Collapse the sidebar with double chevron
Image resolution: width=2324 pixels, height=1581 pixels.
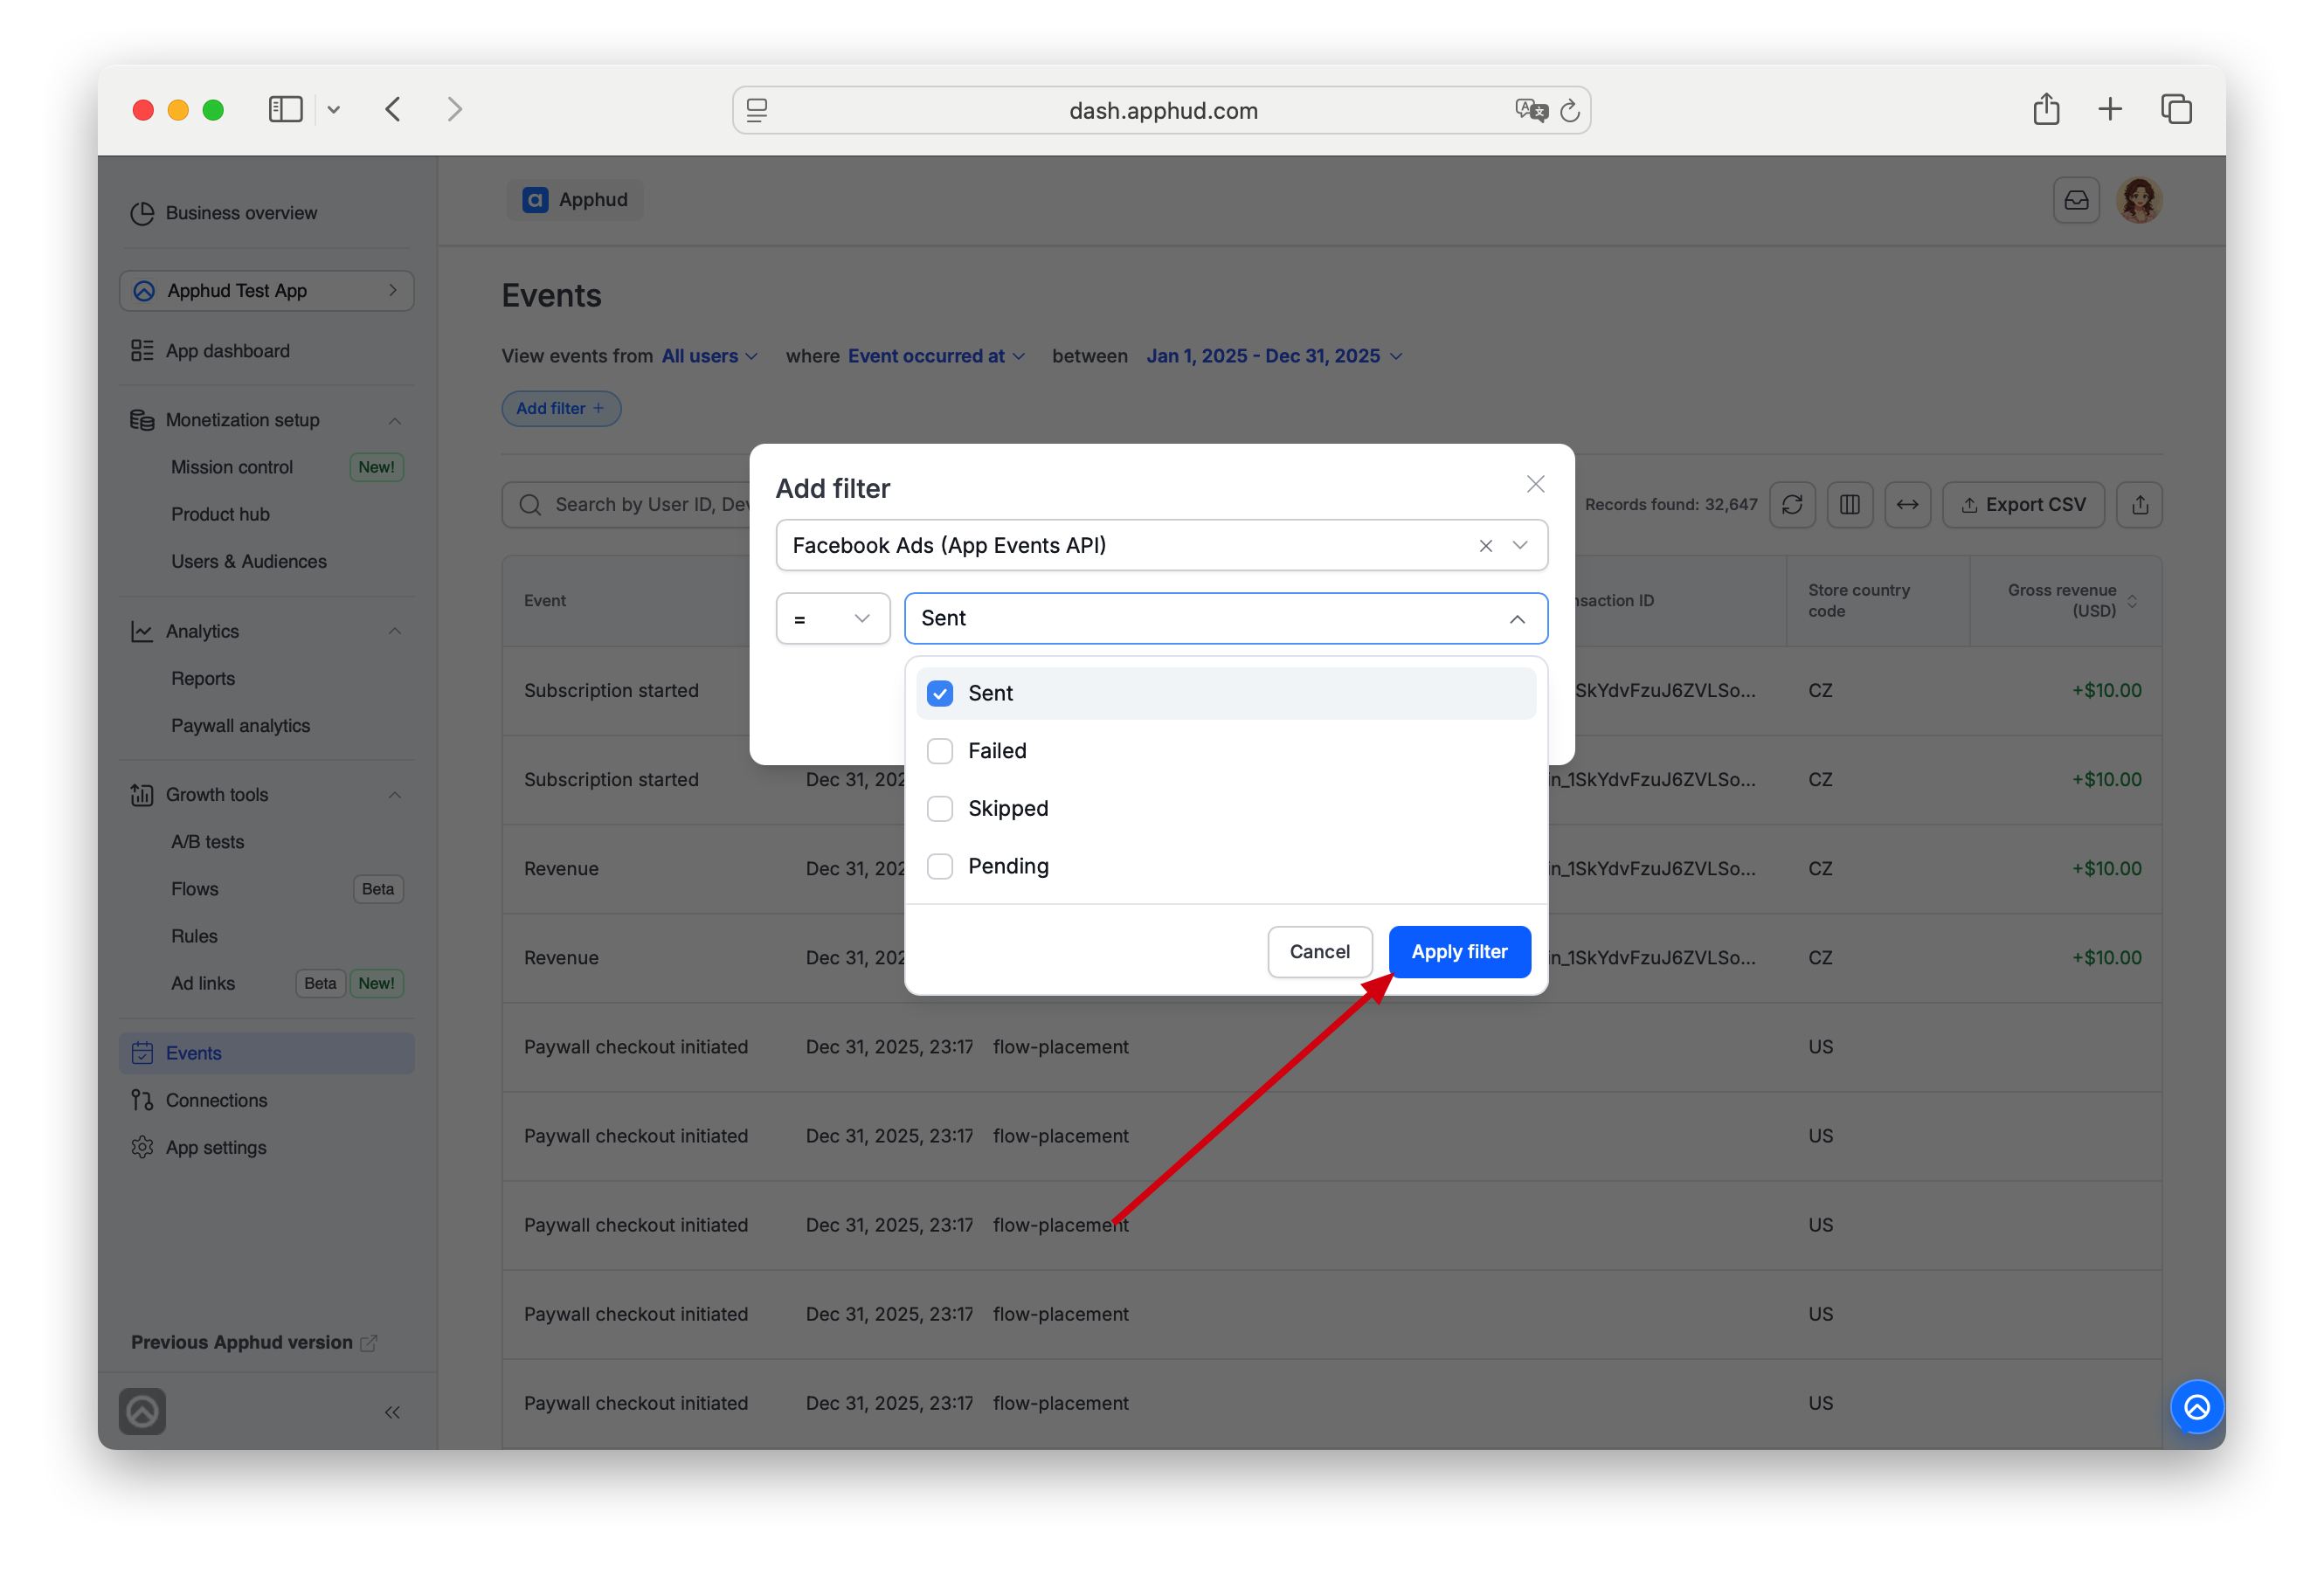click(x=392, y=1412)
